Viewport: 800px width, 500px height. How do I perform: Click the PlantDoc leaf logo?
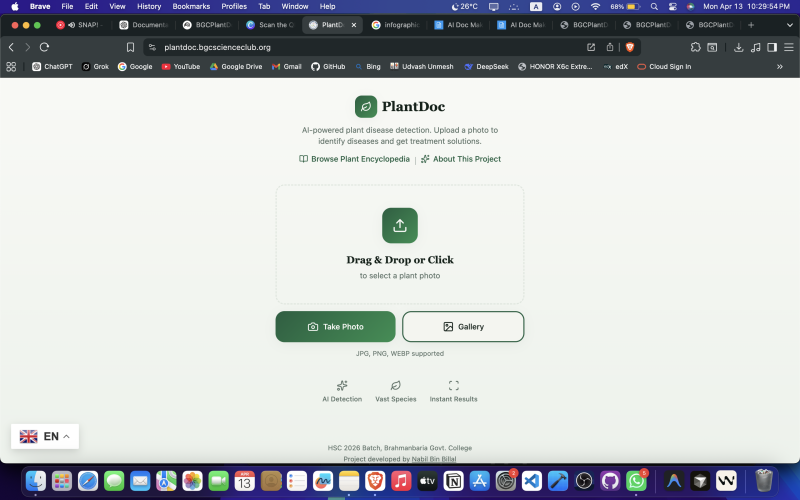pyautogui.click(x=366, y=107)
